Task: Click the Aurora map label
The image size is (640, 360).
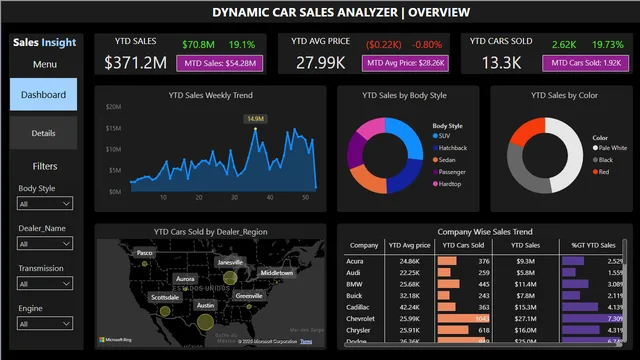Action: click(x=185, y=279)
